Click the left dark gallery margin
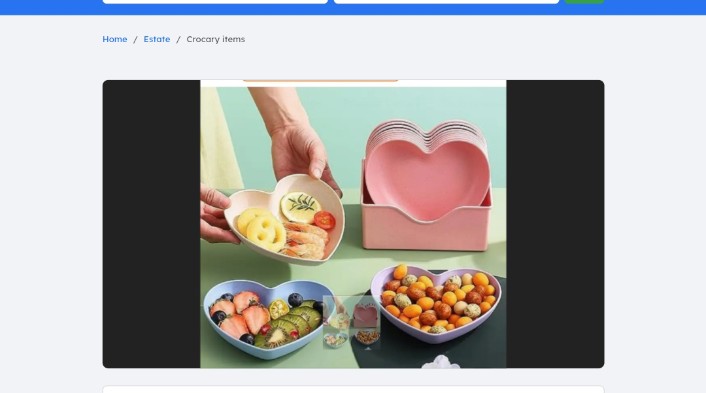The width and height of the screenshot is (706, 393). (151, 224)
